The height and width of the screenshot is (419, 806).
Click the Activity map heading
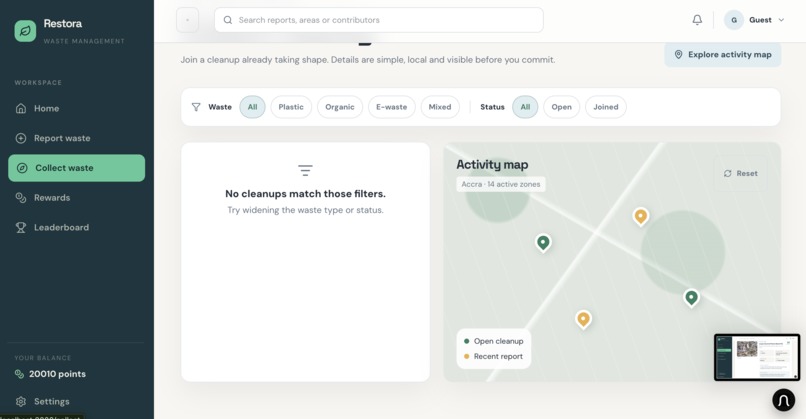(492, 165)
